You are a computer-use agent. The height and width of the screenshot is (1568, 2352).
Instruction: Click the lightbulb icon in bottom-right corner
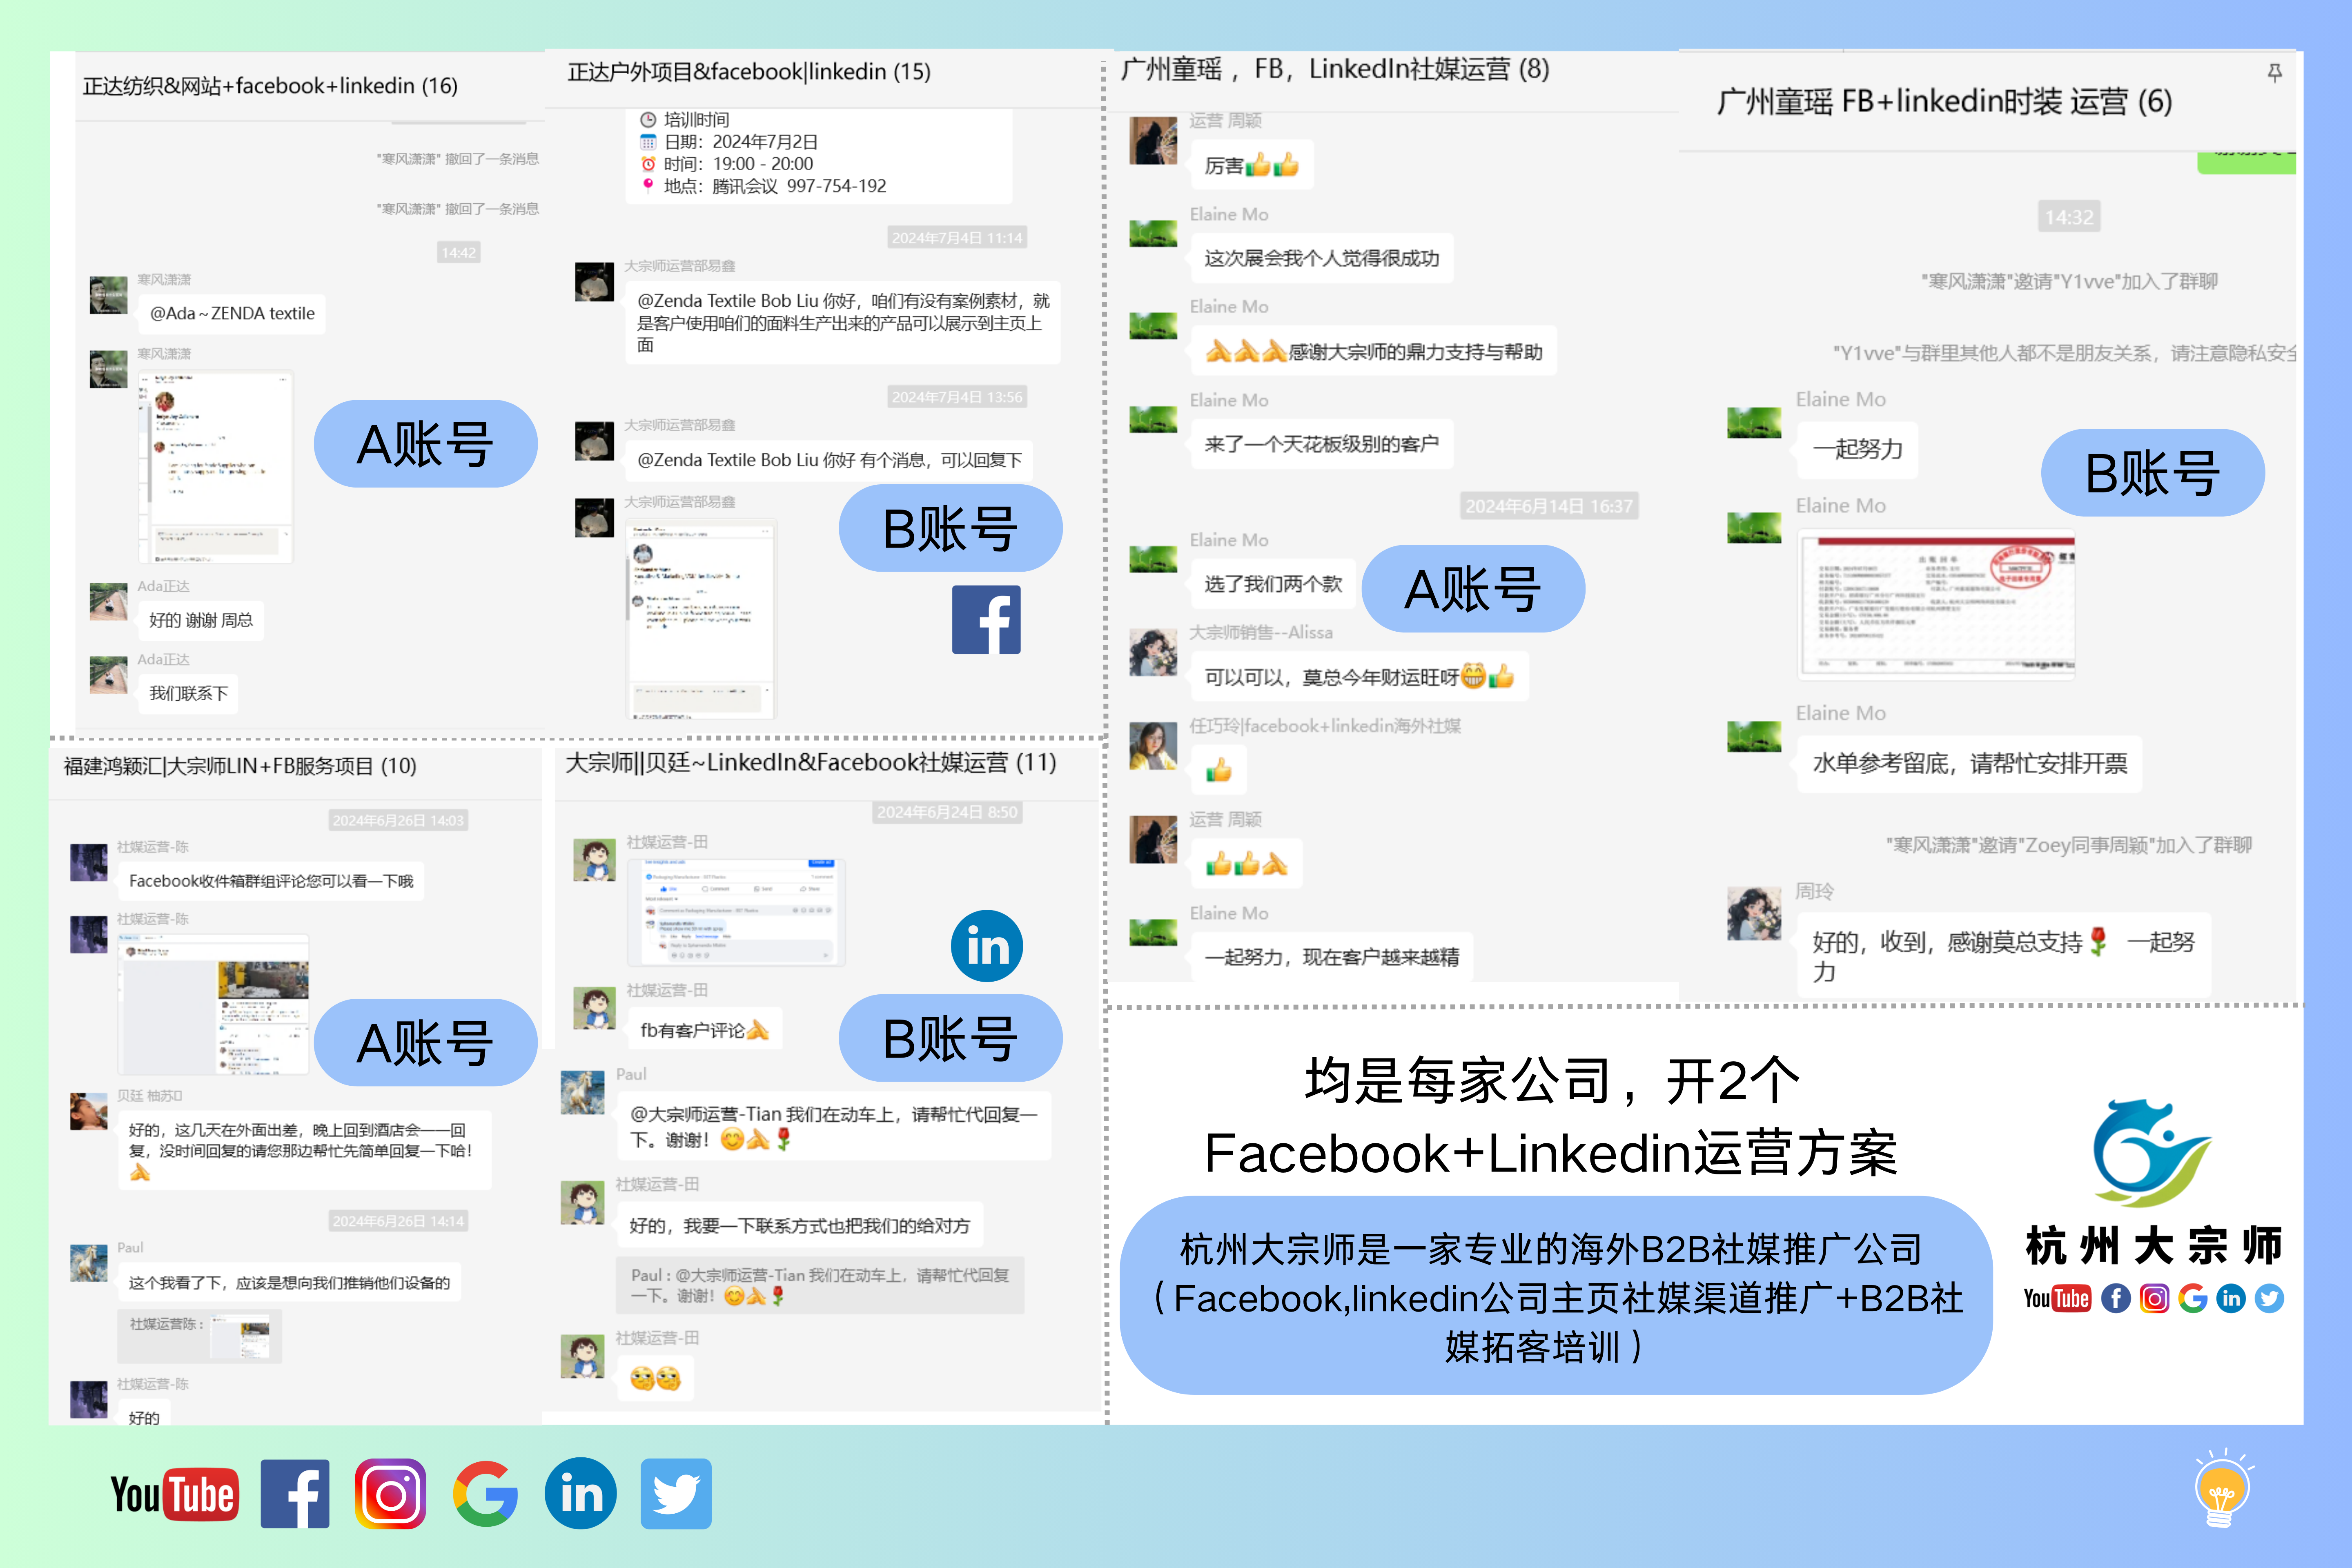(2222, 1488)
